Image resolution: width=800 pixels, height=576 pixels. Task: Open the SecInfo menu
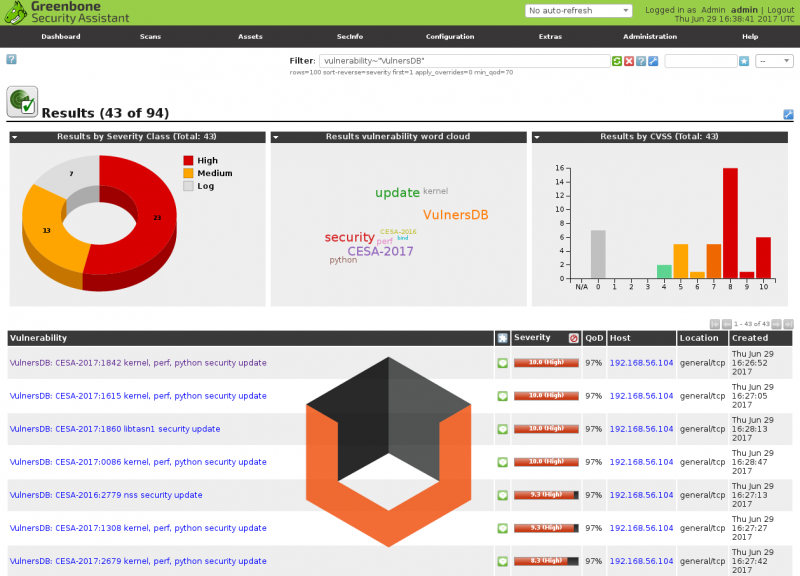[350, 36]
